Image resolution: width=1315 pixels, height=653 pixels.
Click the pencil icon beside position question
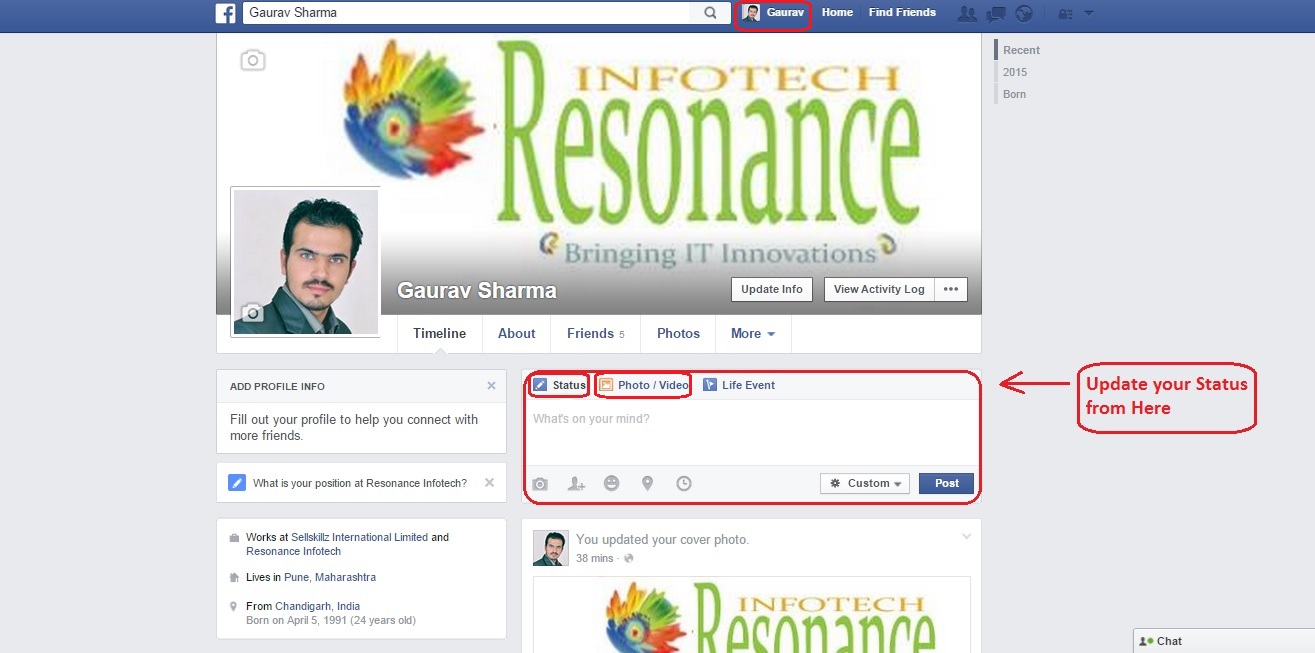pos(237,483)
